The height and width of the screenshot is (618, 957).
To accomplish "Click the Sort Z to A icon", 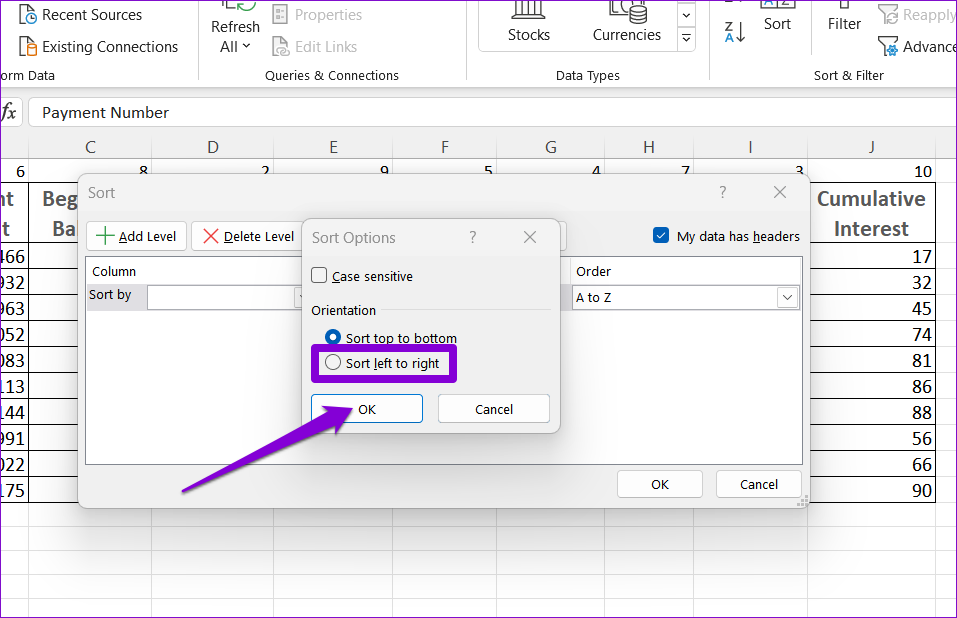I will tap(734, 31).
